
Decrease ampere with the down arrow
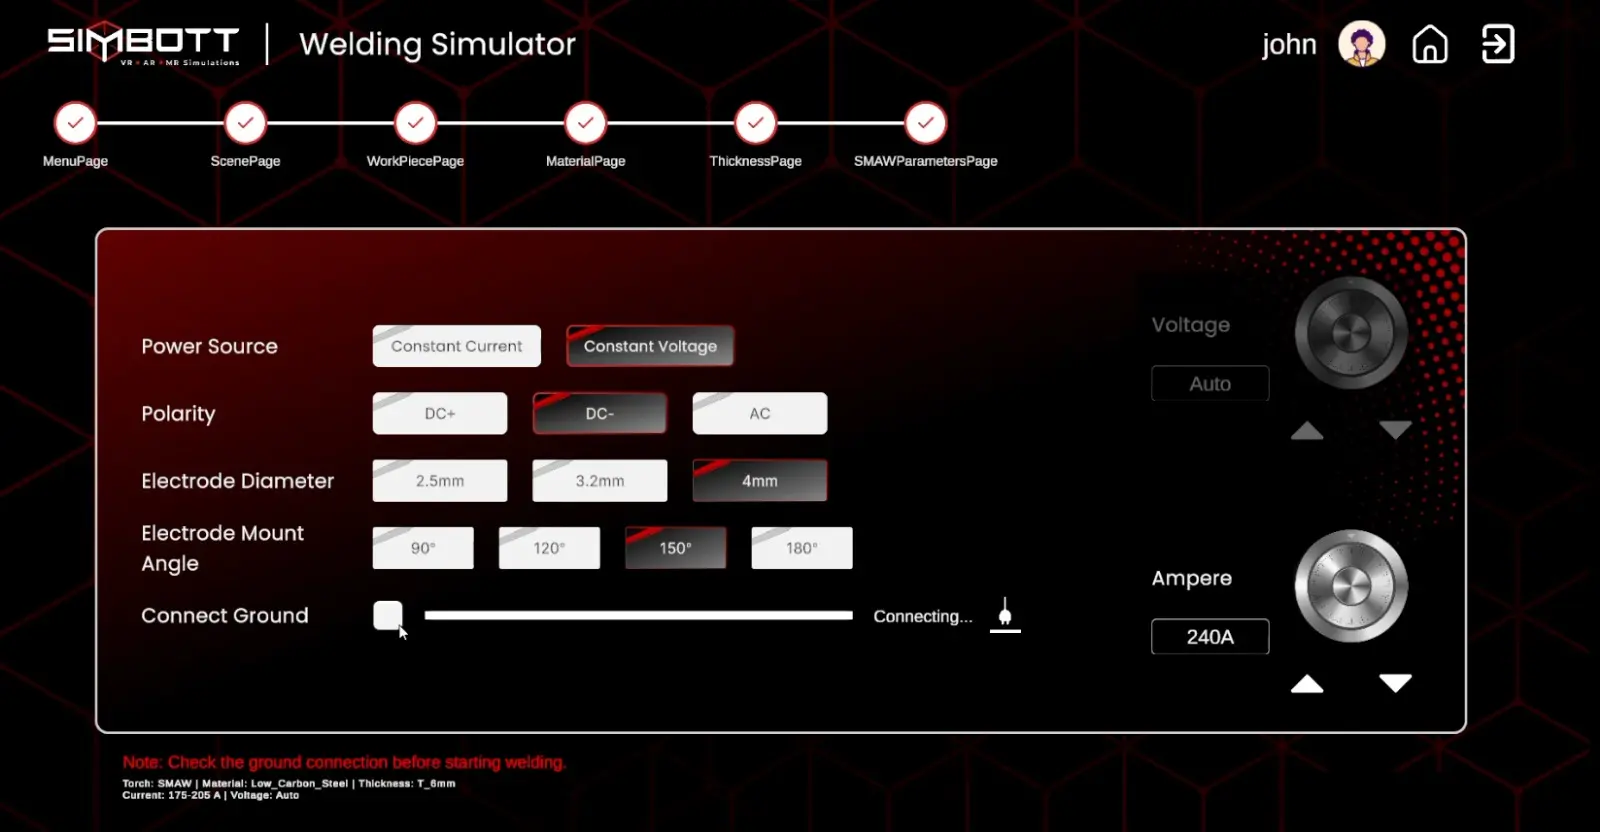click(x=1395, y=684)
